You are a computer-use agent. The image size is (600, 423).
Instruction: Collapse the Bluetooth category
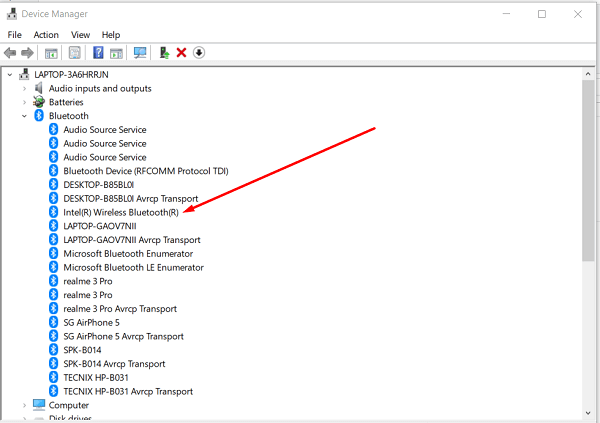click(24, 116)
